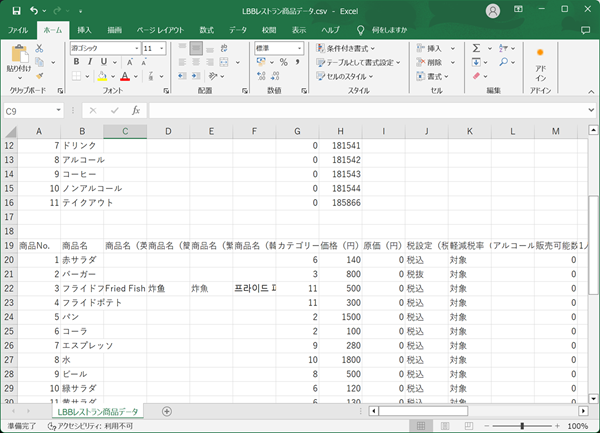Click the AutoSum sigma icon
This screenshot has height=433, width=600.
[x=477, y=48]
